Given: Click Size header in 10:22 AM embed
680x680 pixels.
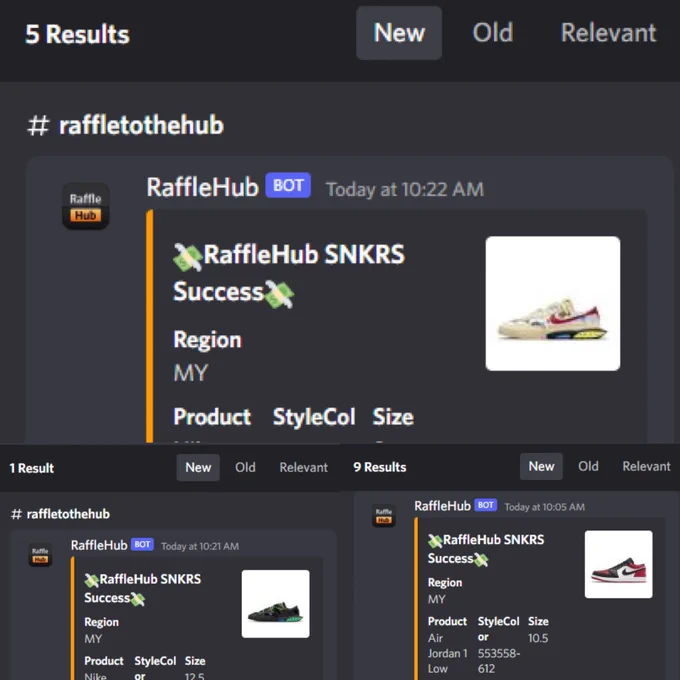Looking at the screenshot, I should pos(393,417).
